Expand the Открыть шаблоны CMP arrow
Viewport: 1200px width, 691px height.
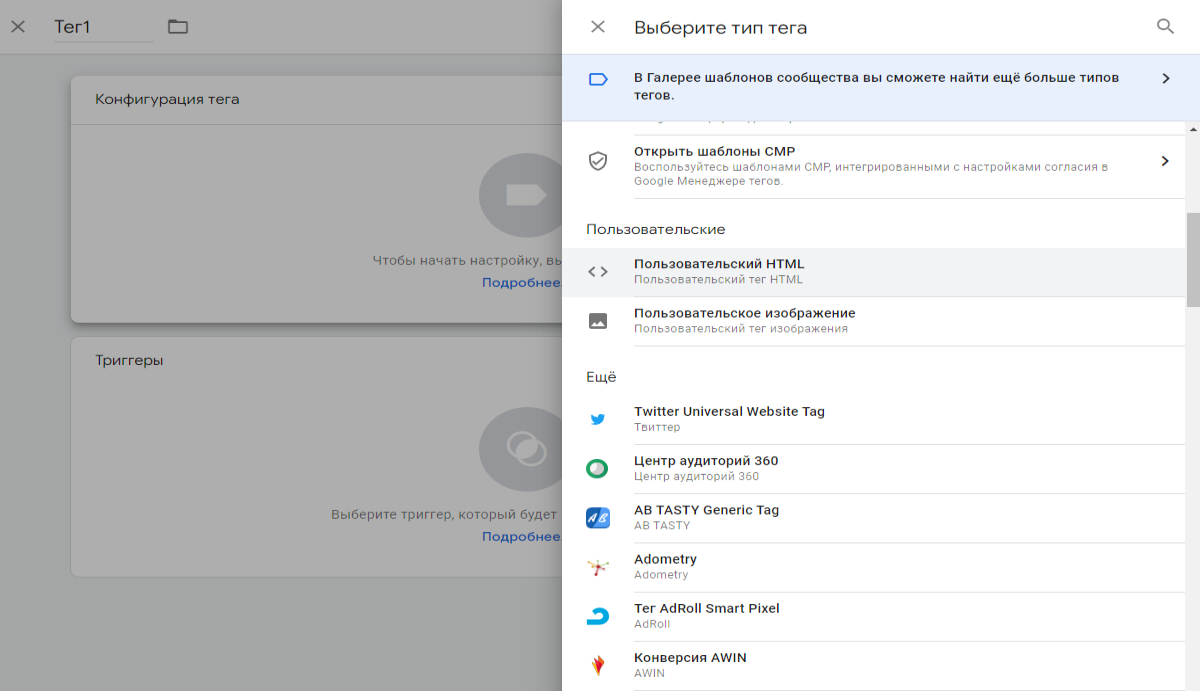[1165, 161]
